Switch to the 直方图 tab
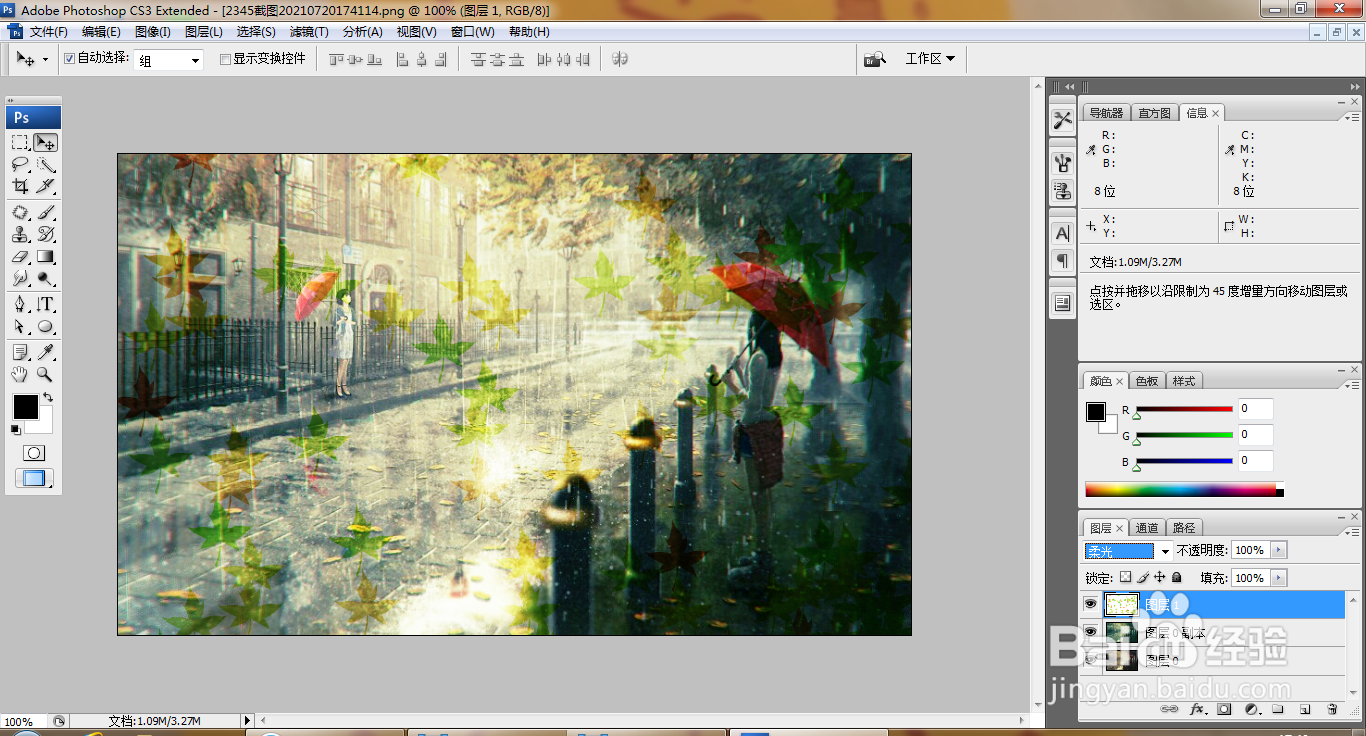Screen dimensions: 1366x736 [1154, 113]
